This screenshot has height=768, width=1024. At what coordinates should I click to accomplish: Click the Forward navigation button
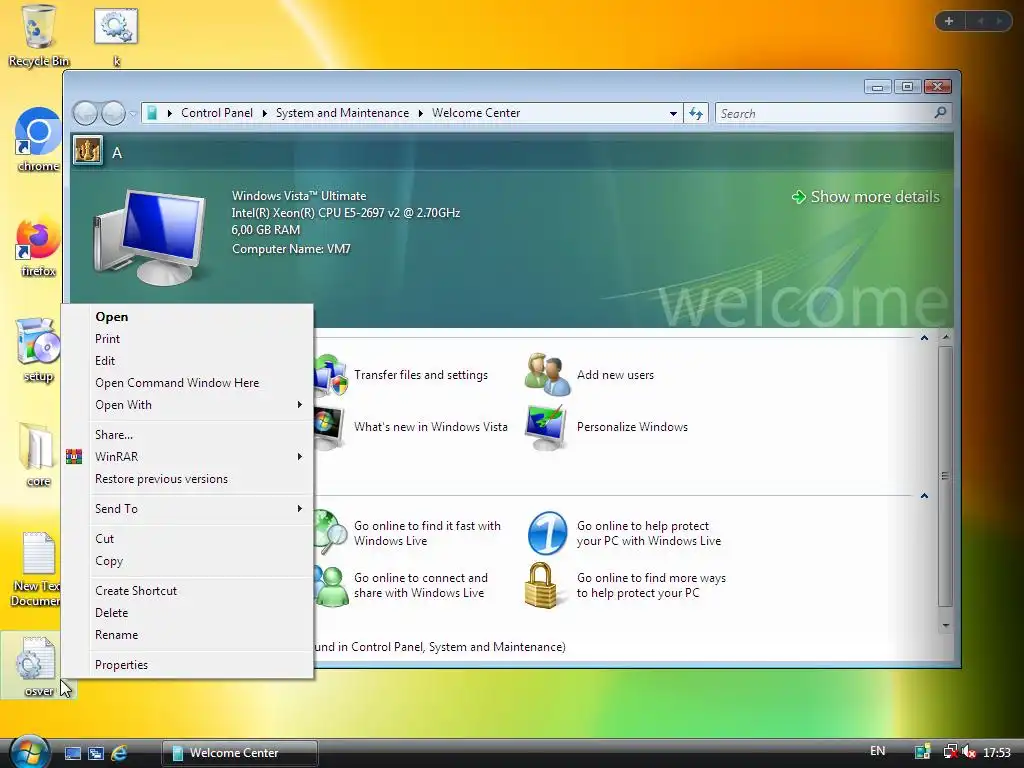113,113
